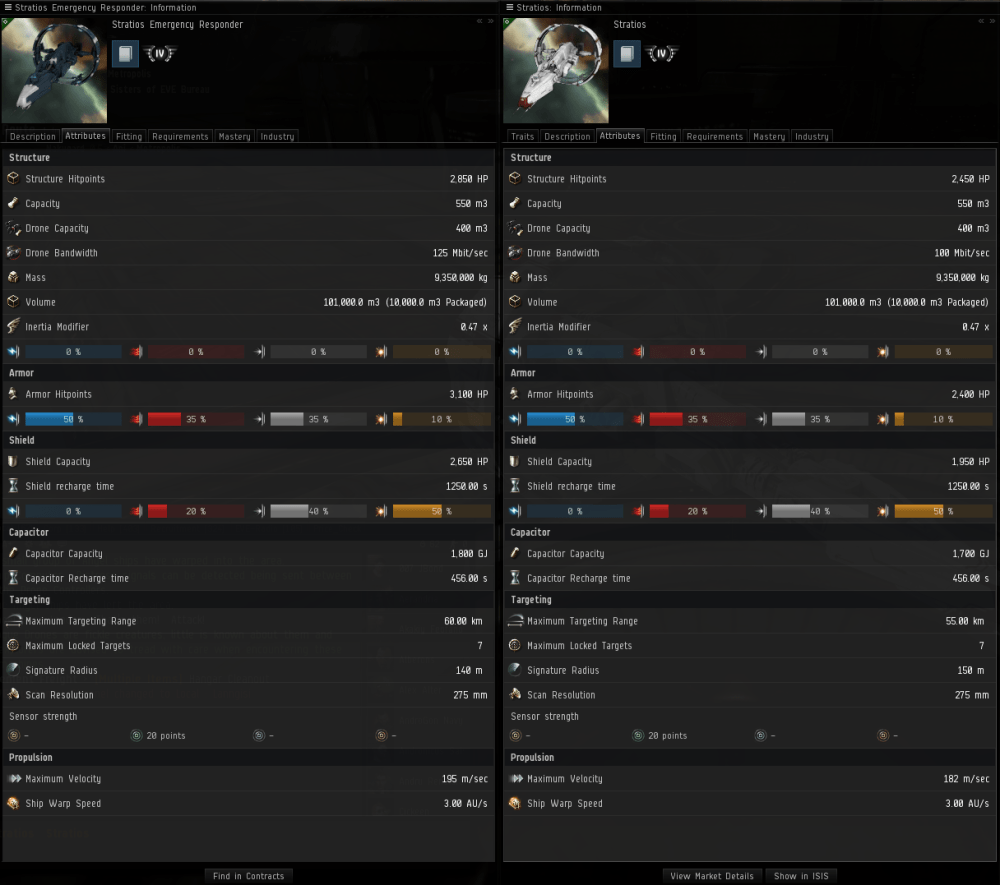Open the Traits tab on the Stratios window

click(522, 136)
